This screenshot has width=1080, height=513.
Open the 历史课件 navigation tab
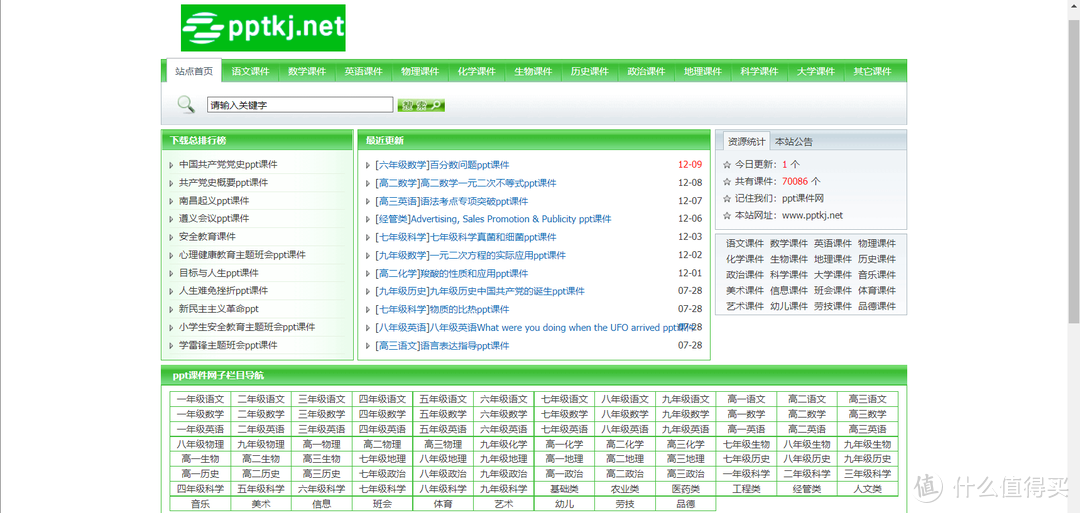point(590,72)
